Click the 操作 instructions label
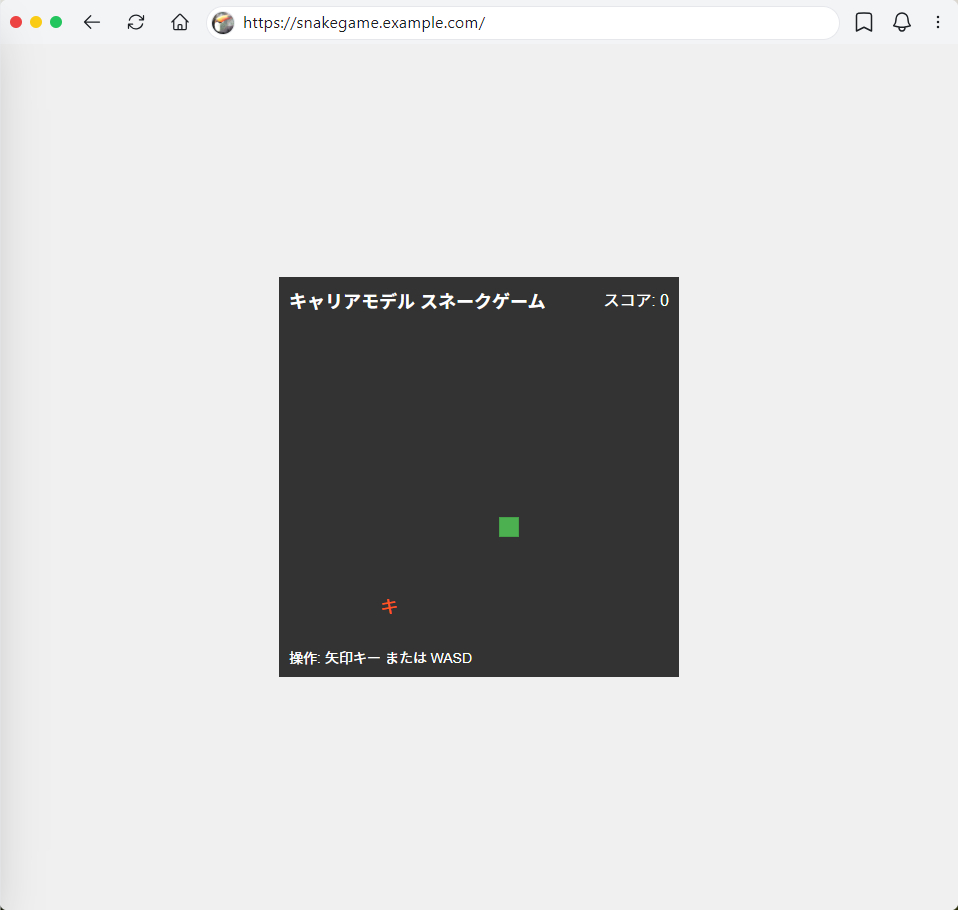Image resolution: width=958 pixels, height=910 pixels. pyautogui.click(x=302, y=658)
